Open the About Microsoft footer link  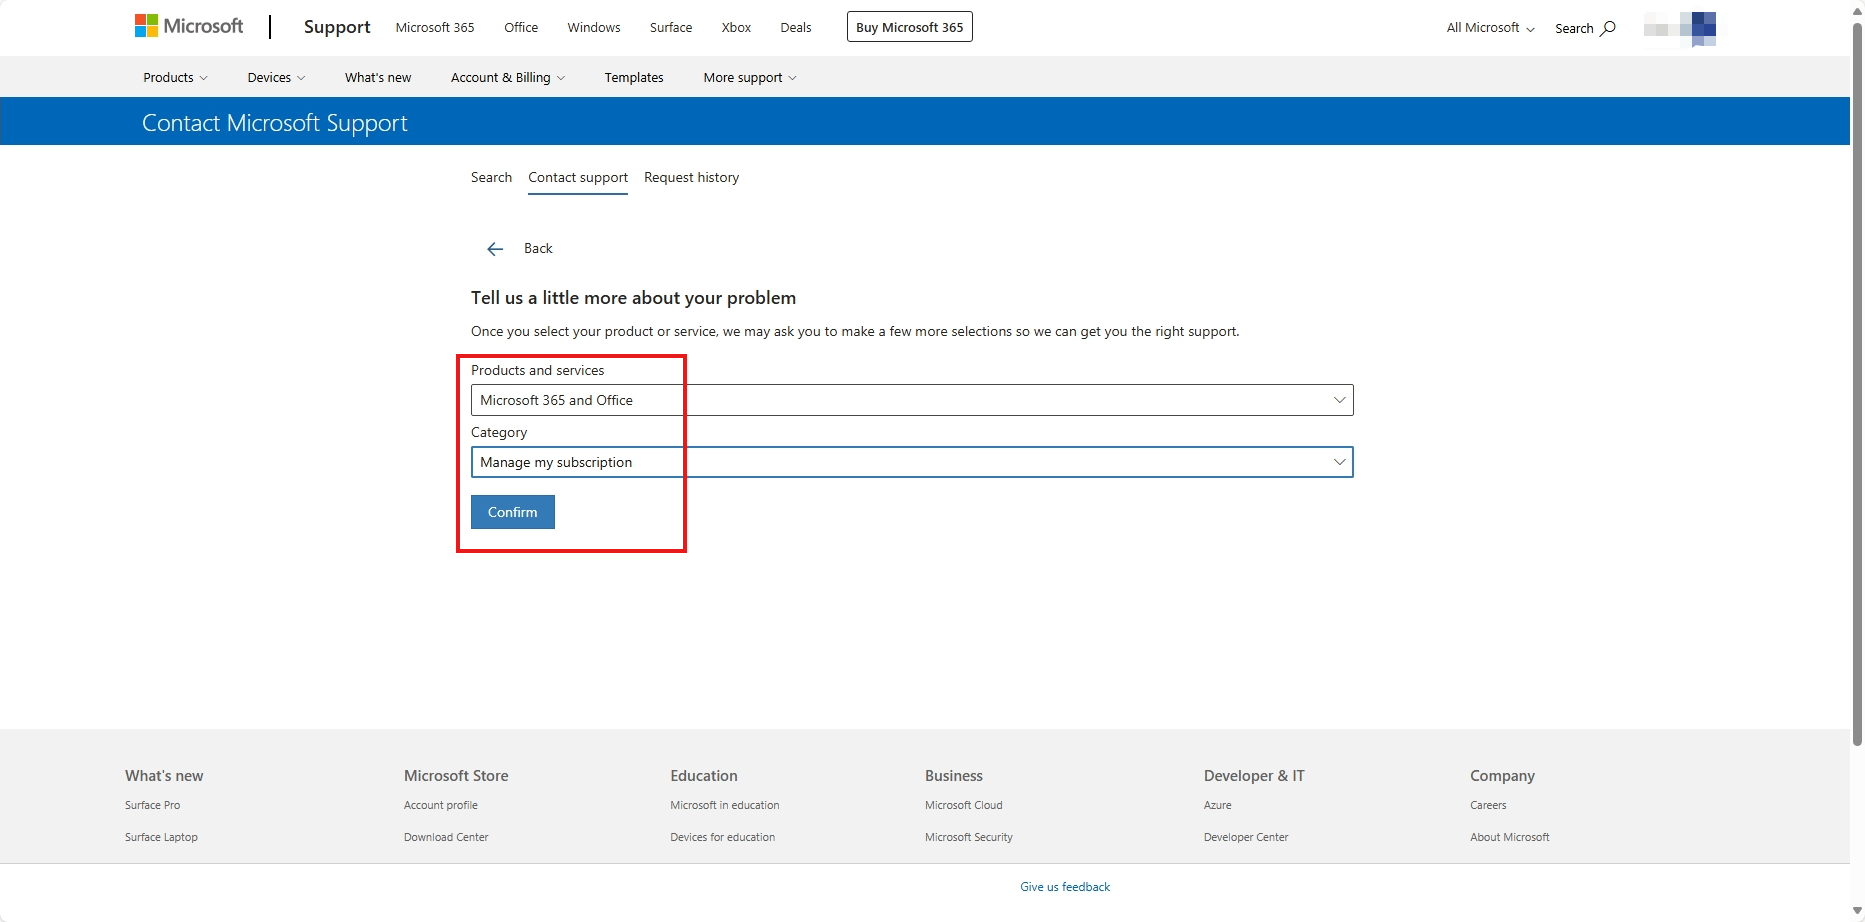click(1510, 837)
